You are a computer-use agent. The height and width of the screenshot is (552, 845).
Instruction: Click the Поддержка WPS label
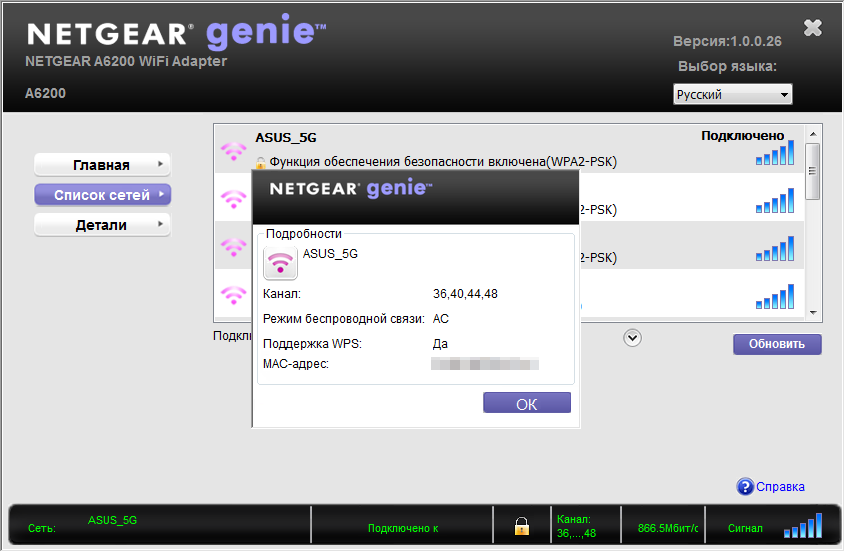coord(312,343)
